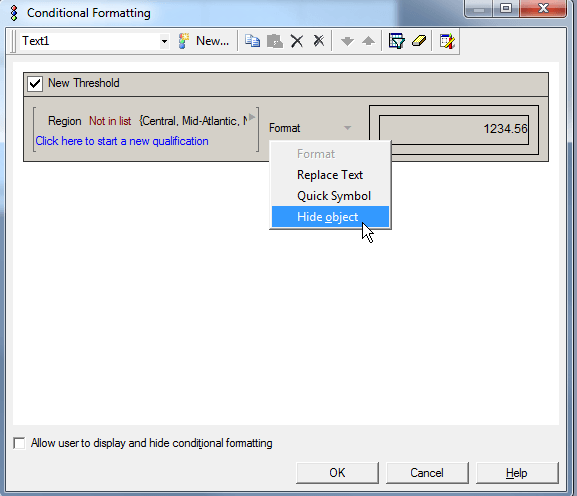Click the Paste threshold icon
Viewport: 577px width, 496px height.
tap(275, 41)
